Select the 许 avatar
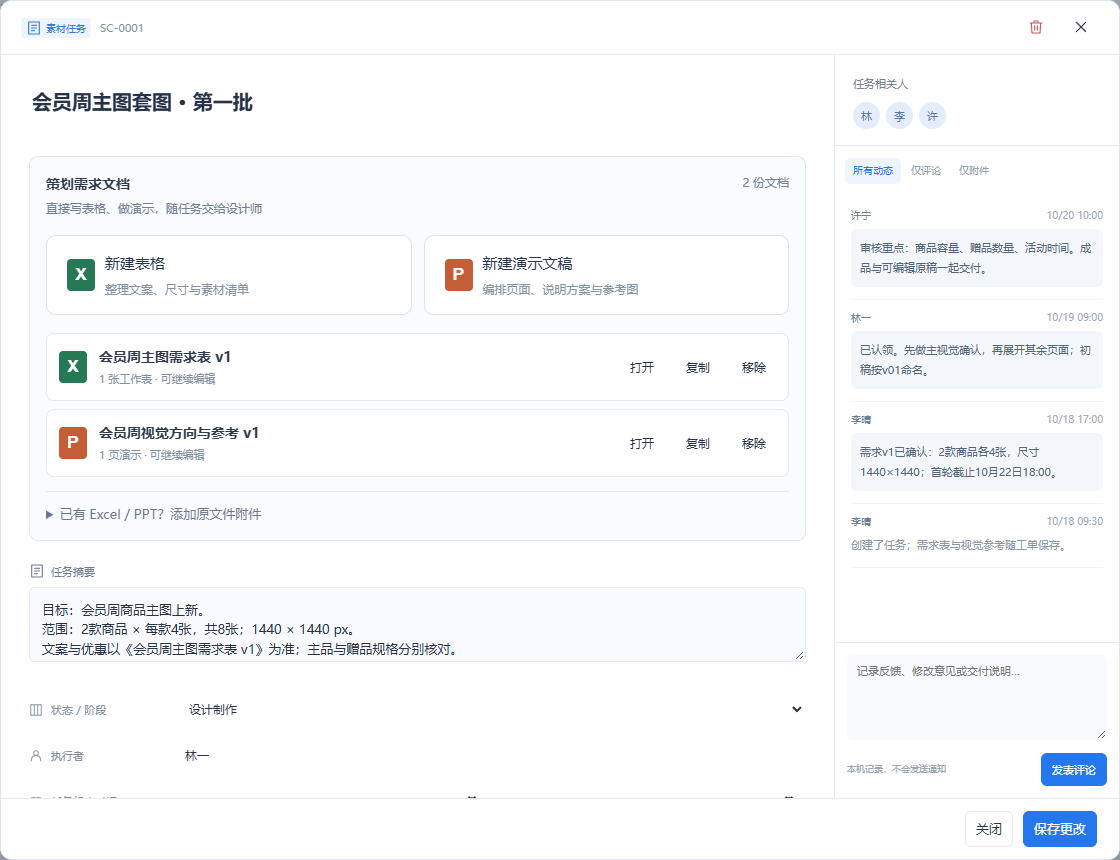The image size is (1120, 860). click(x=932, y=116)
